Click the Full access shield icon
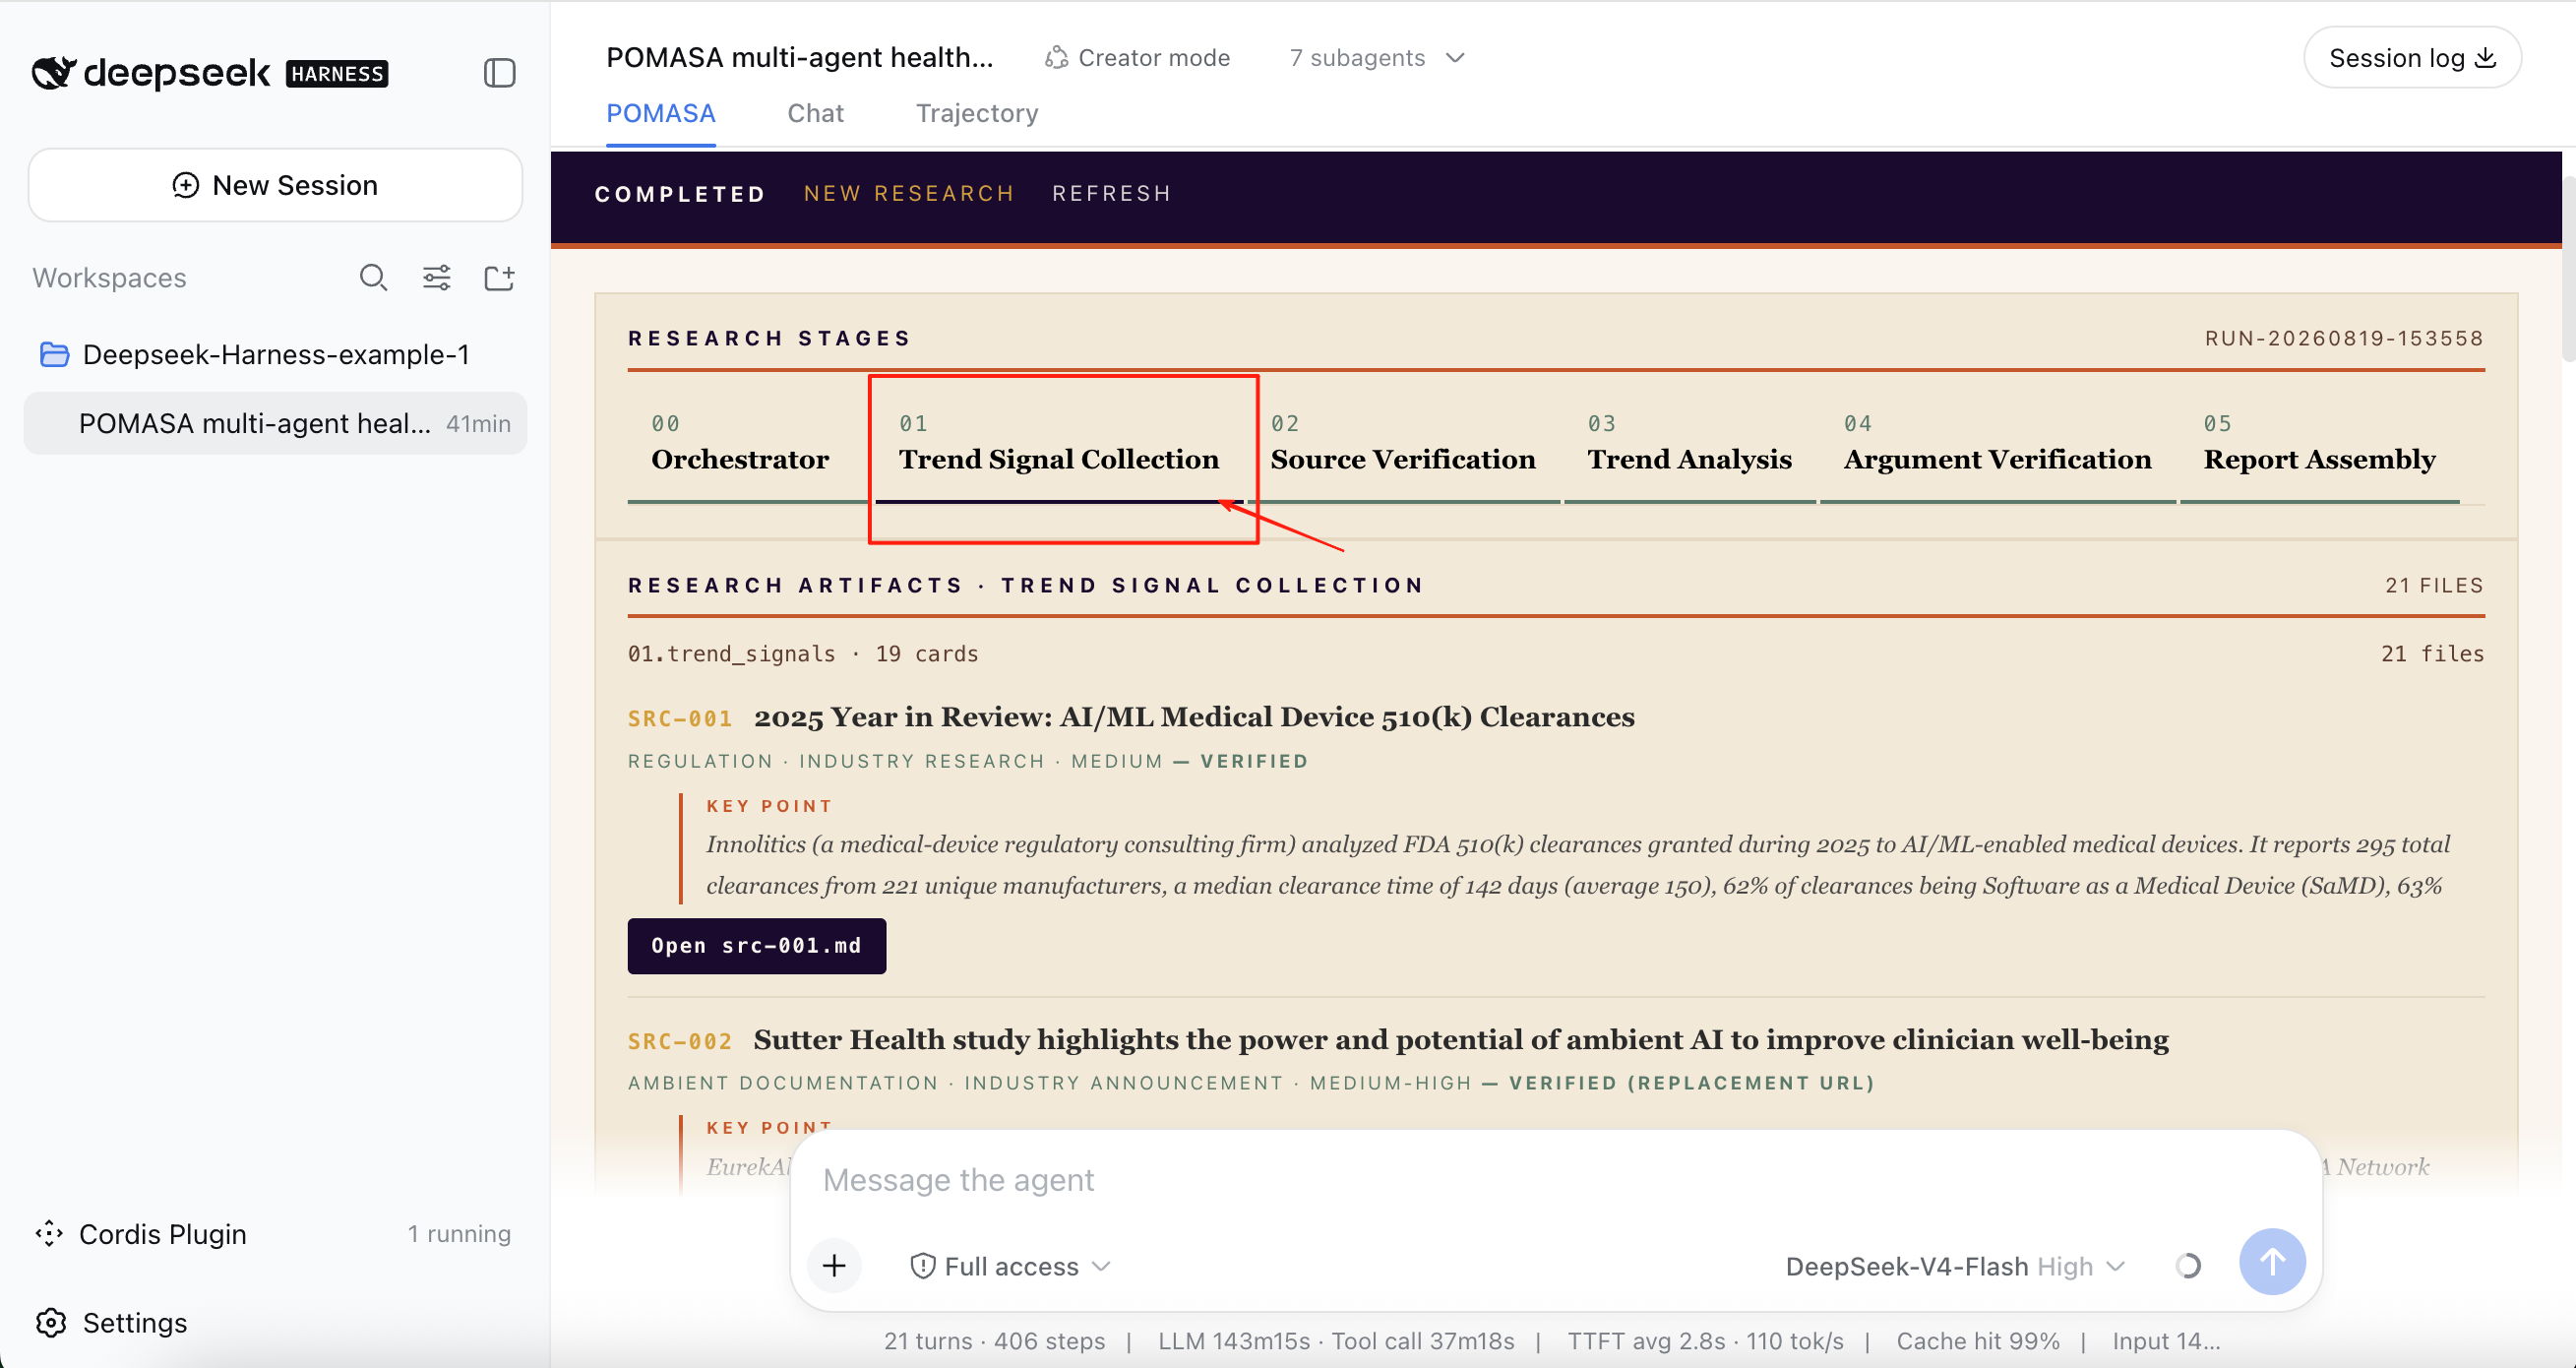 (x=922, y=1266)
